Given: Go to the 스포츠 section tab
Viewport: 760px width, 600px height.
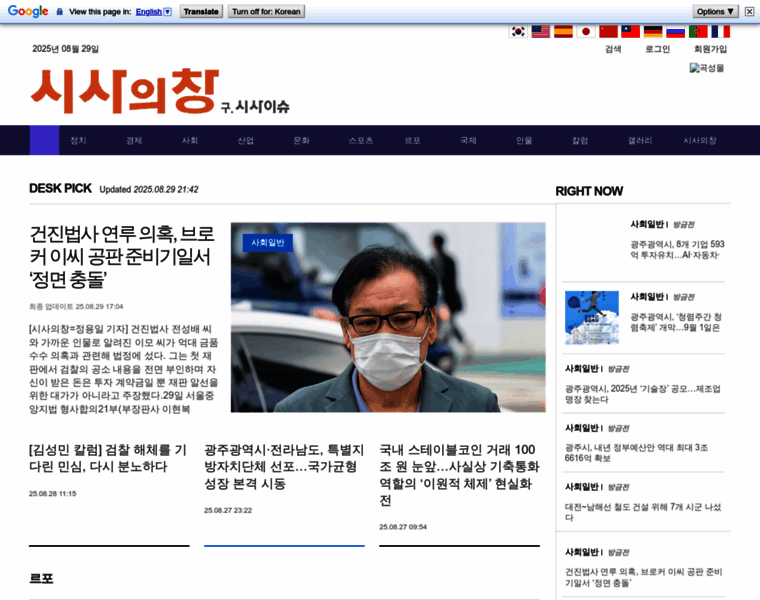Looking at the screenshot, I should click(x=361, y=141).
